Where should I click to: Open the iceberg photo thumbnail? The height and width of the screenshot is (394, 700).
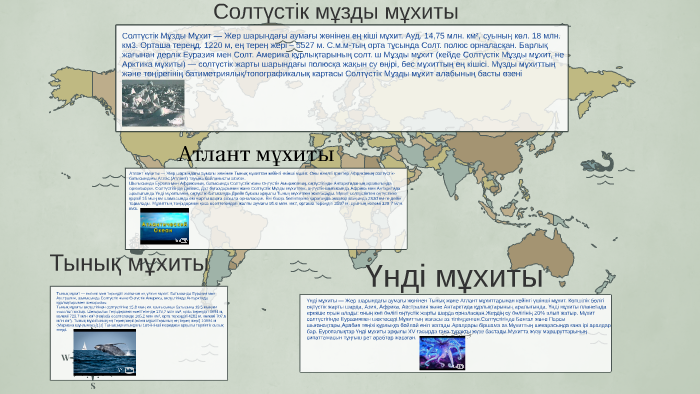(x=153, y=103)
